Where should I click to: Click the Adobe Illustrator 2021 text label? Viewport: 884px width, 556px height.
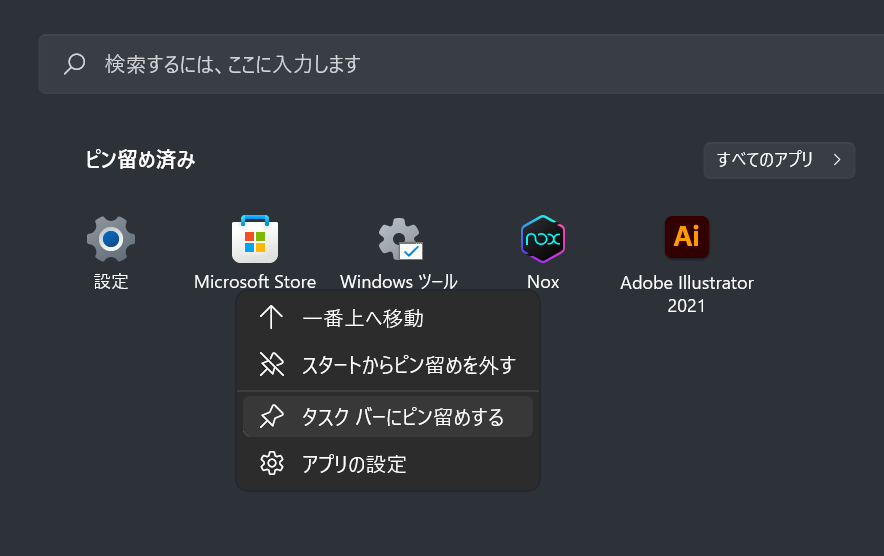(687, 294)
